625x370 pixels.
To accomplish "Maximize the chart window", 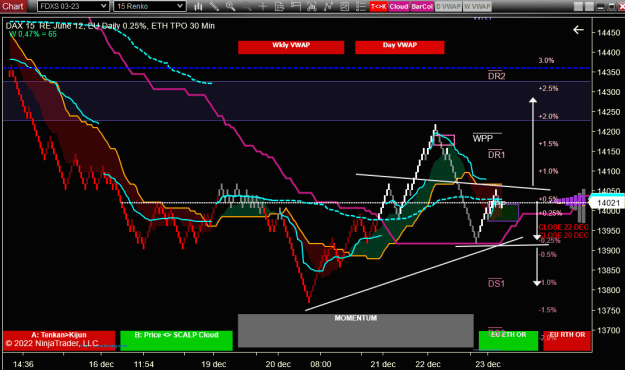I will click(x=611, y=6).
